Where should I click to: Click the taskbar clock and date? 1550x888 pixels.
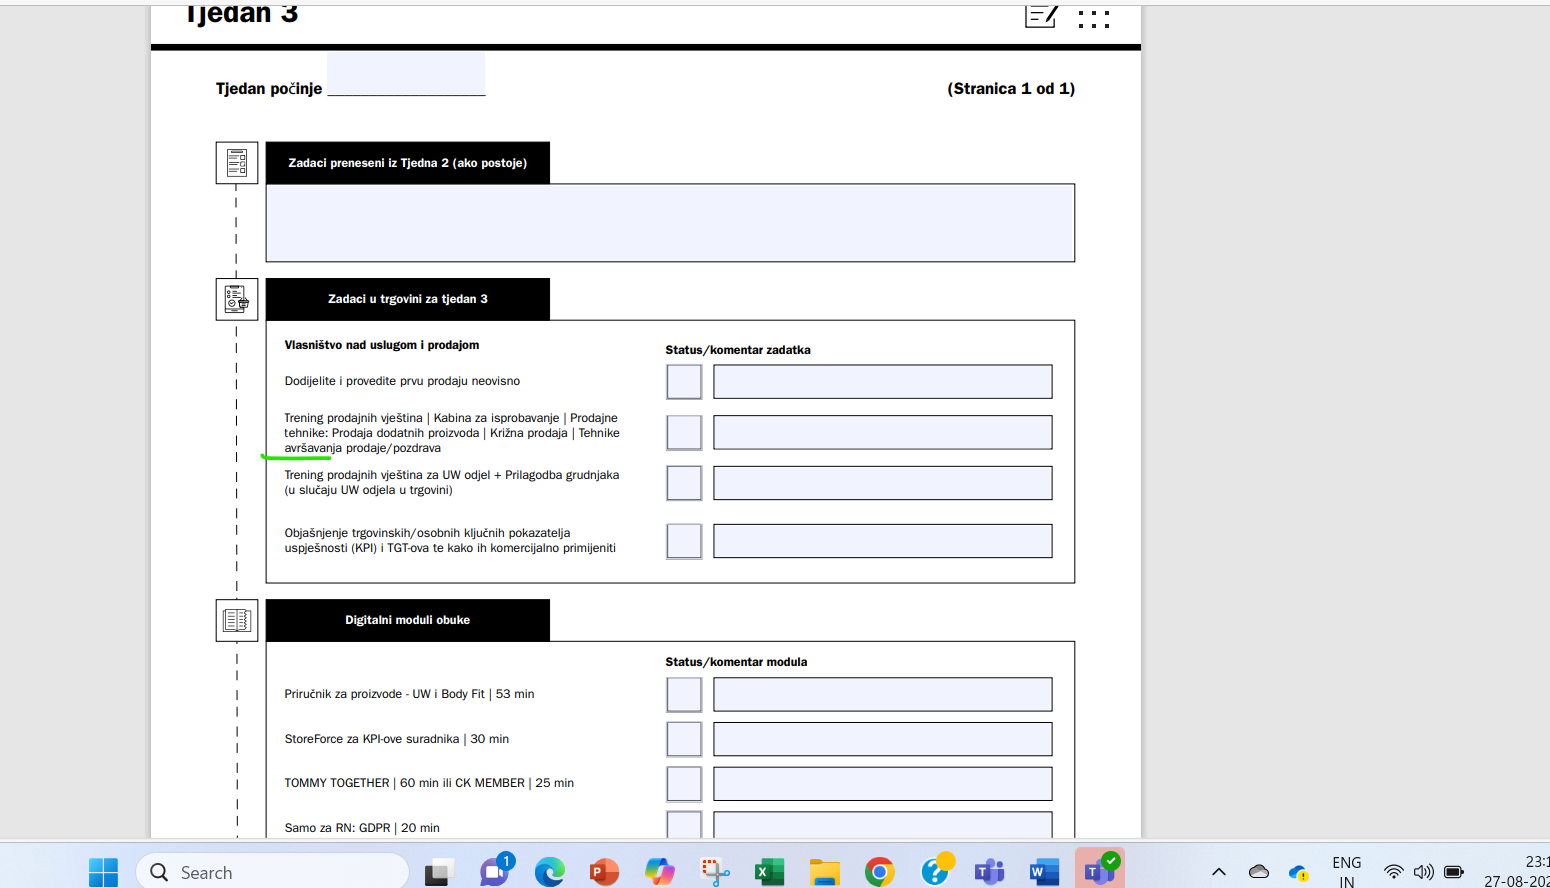pos(1517,872)
